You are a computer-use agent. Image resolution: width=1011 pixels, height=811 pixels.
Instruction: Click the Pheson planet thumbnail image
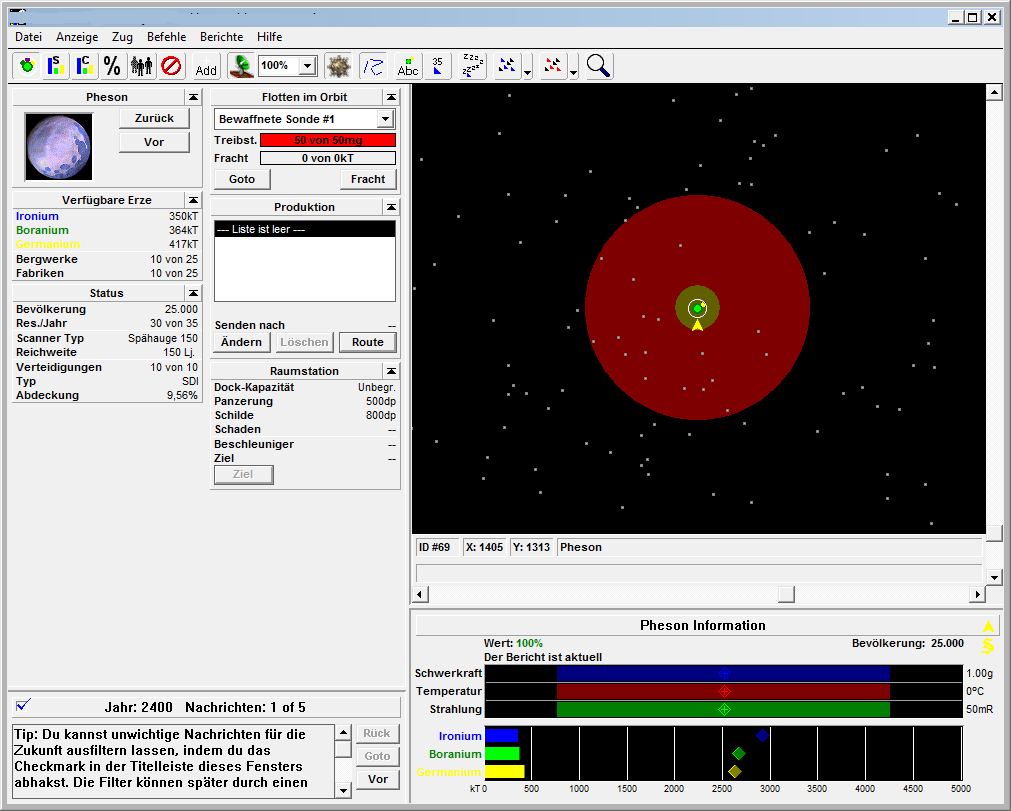coord(59,146)
